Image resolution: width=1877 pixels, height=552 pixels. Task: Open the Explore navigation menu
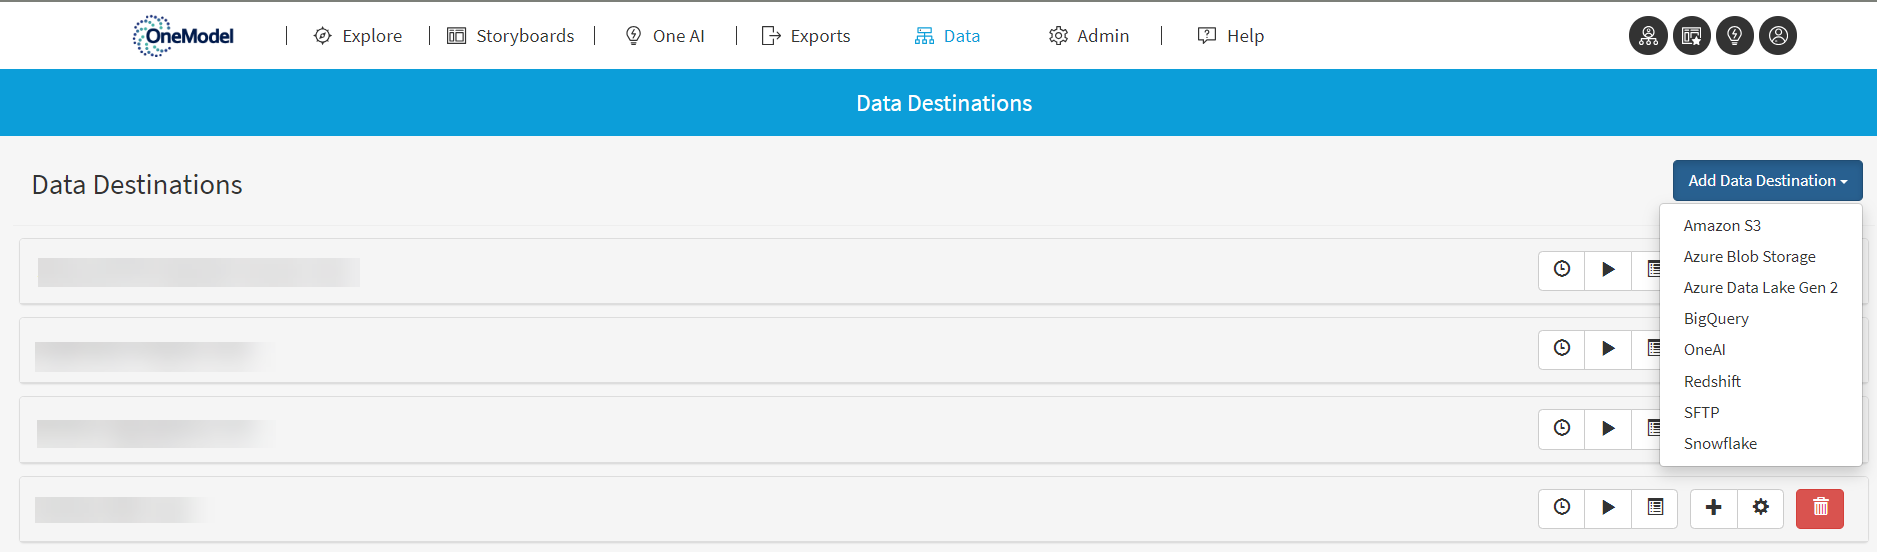tap(358, 36)
